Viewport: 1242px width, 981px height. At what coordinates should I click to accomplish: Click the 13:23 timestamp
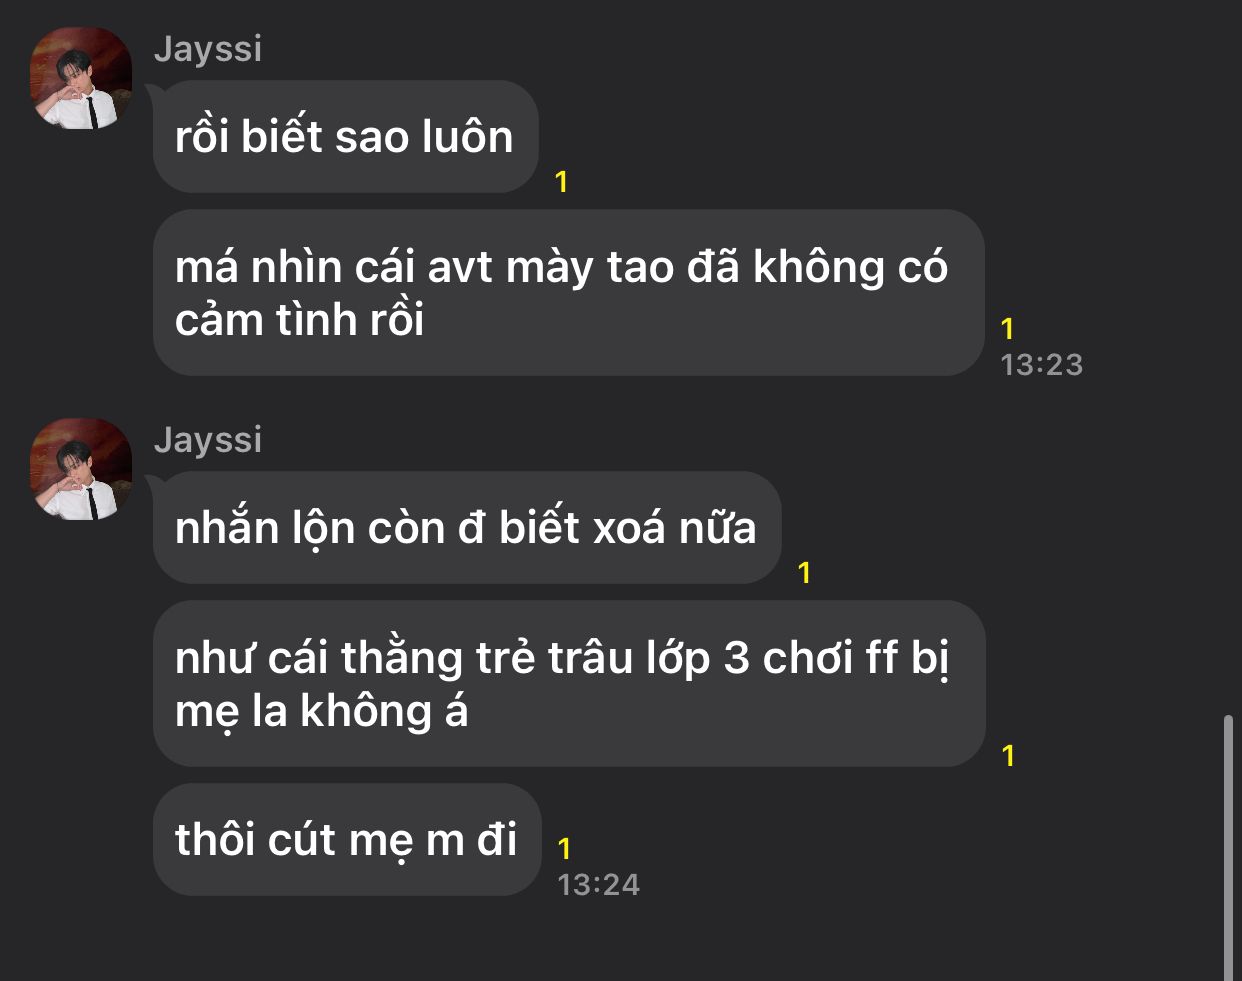pyautogui.click(x=1042, y=365)
